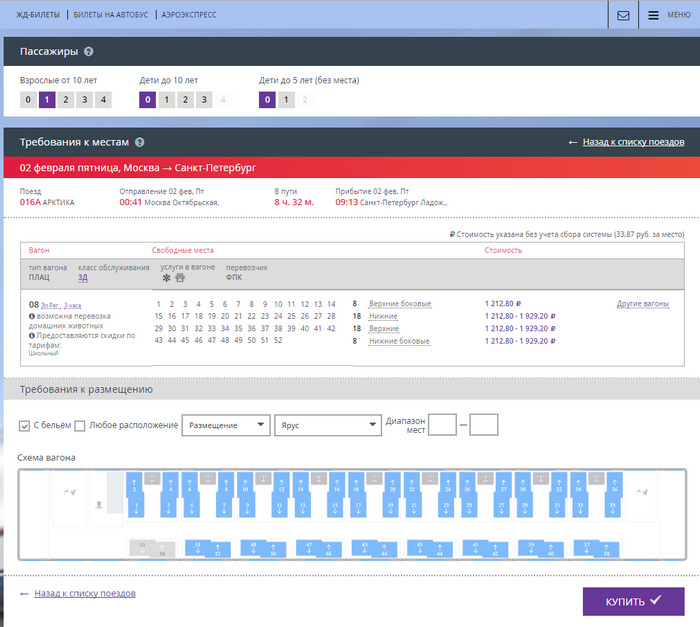Select upper seat 16 on wagon scheme
Screen dimensions: 700x627
pos(337,485)
